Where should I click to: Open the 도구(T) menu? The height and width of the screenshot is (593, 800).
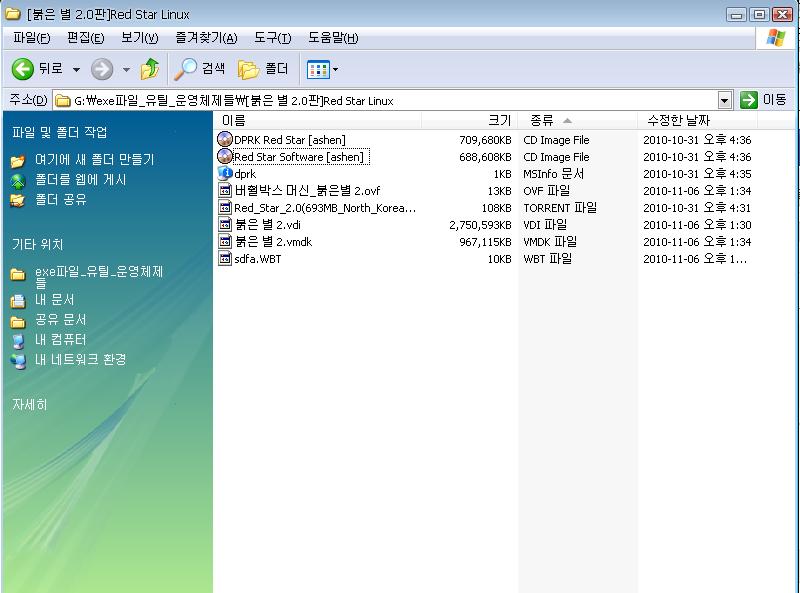pos(272,38)
